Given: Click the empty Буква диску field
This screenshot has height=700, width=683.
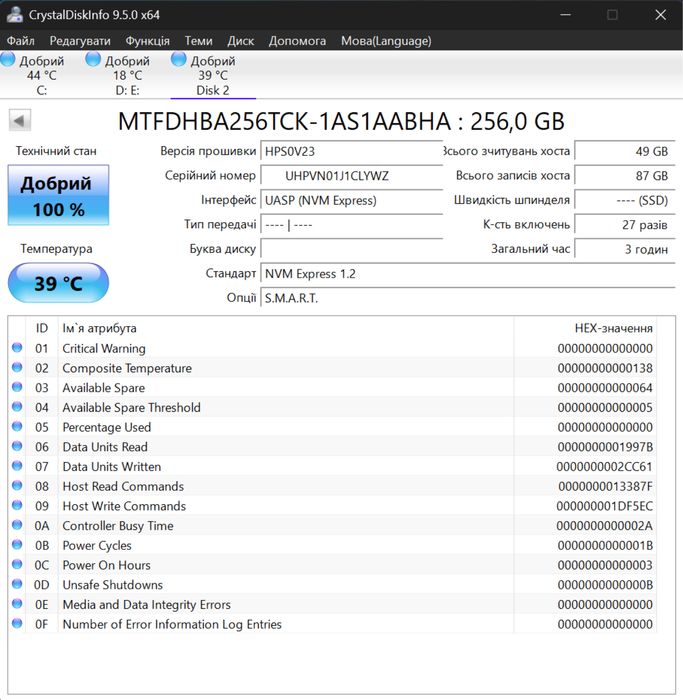Looking at the screenshot, I should point(351,249).
